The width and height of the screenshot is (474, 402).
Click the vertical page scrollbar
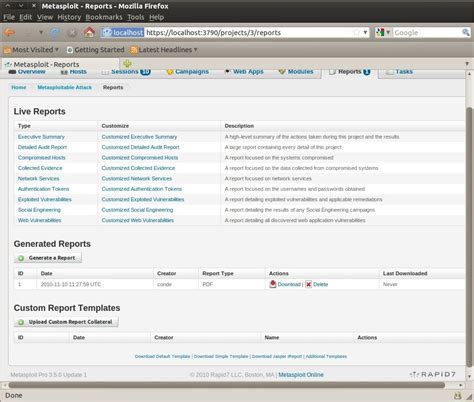pyautogui.click(x=469, y=237)
